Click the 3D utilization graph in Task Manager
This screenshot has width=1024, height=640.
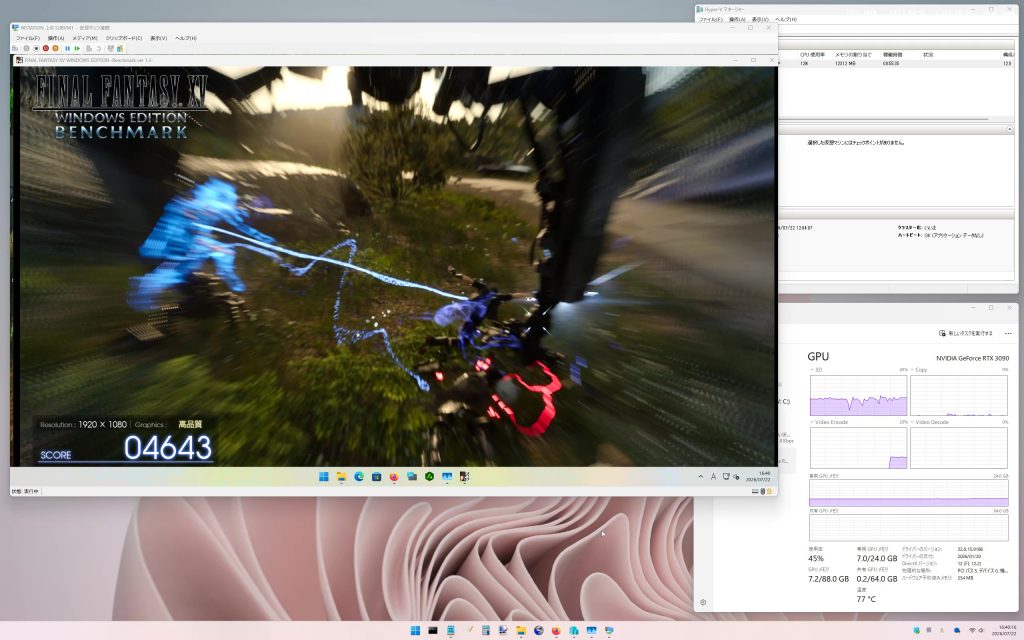[x=858, y=395]
